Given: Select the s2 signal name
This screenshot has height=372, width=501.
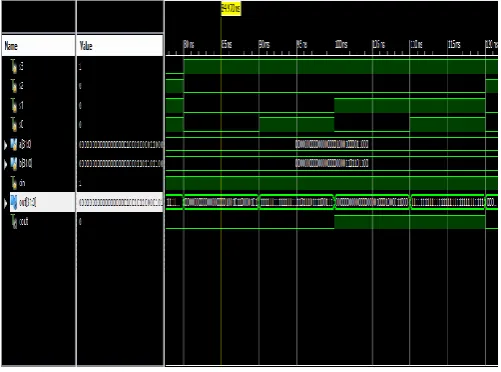Looking at the screenshot, I should 21,86.
